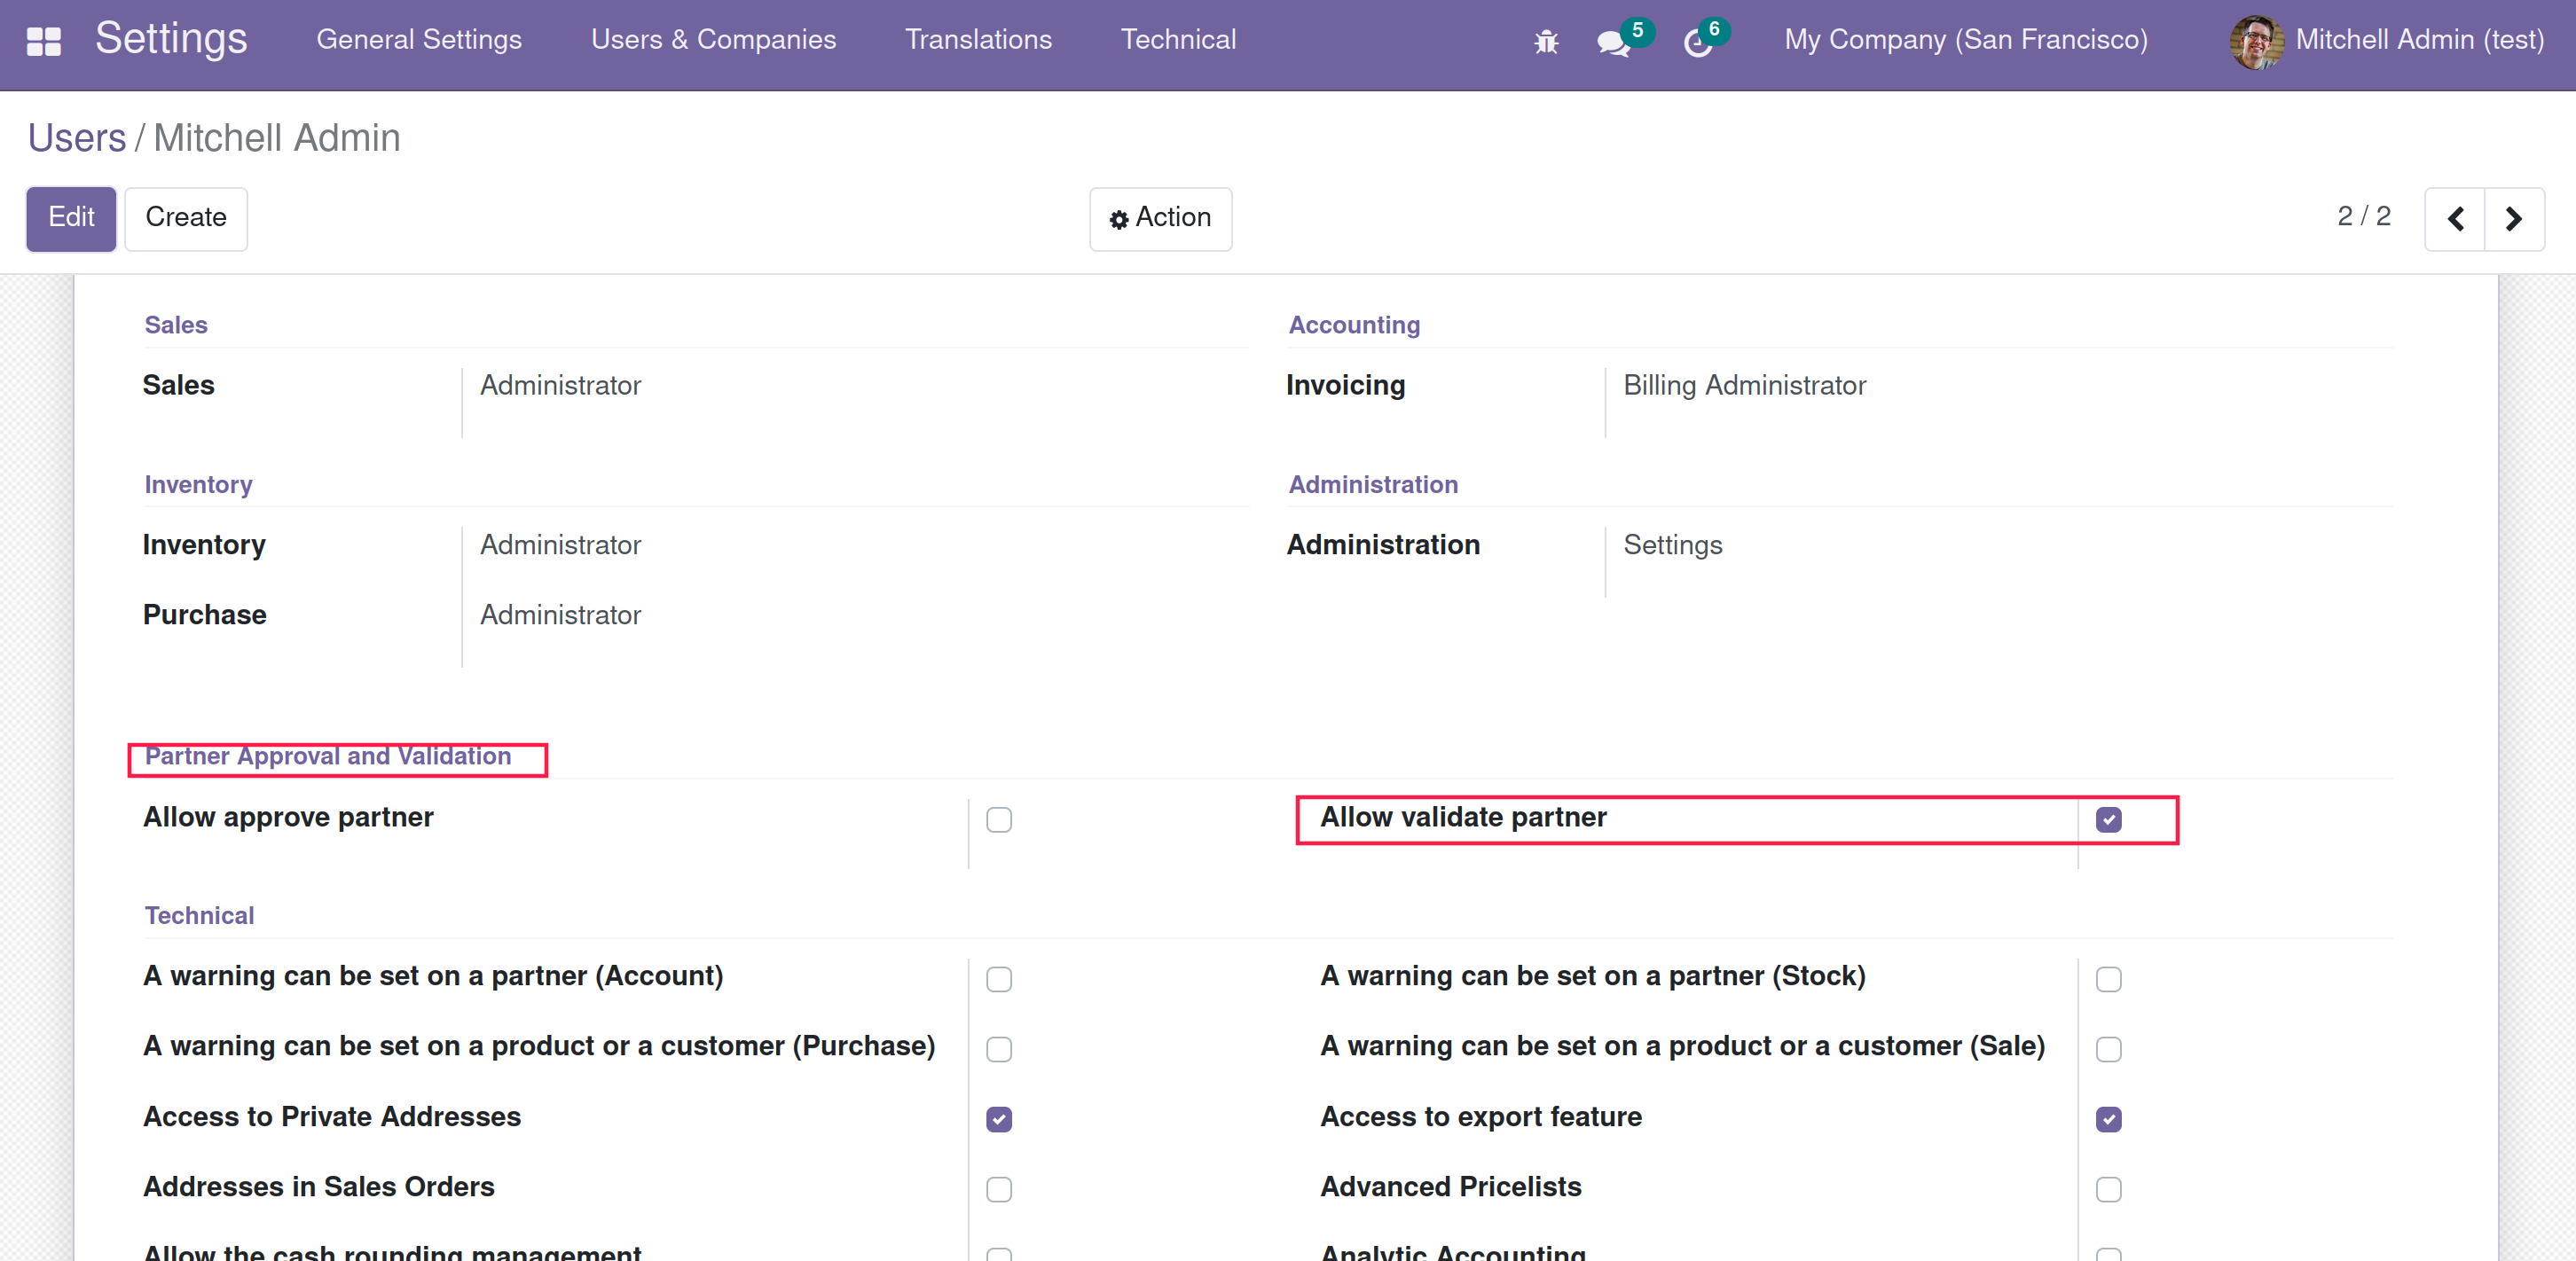The height and width of the screenshot is (1261, 2576).
Task: Click the gear Action button
Action: tap(1160, 218)
